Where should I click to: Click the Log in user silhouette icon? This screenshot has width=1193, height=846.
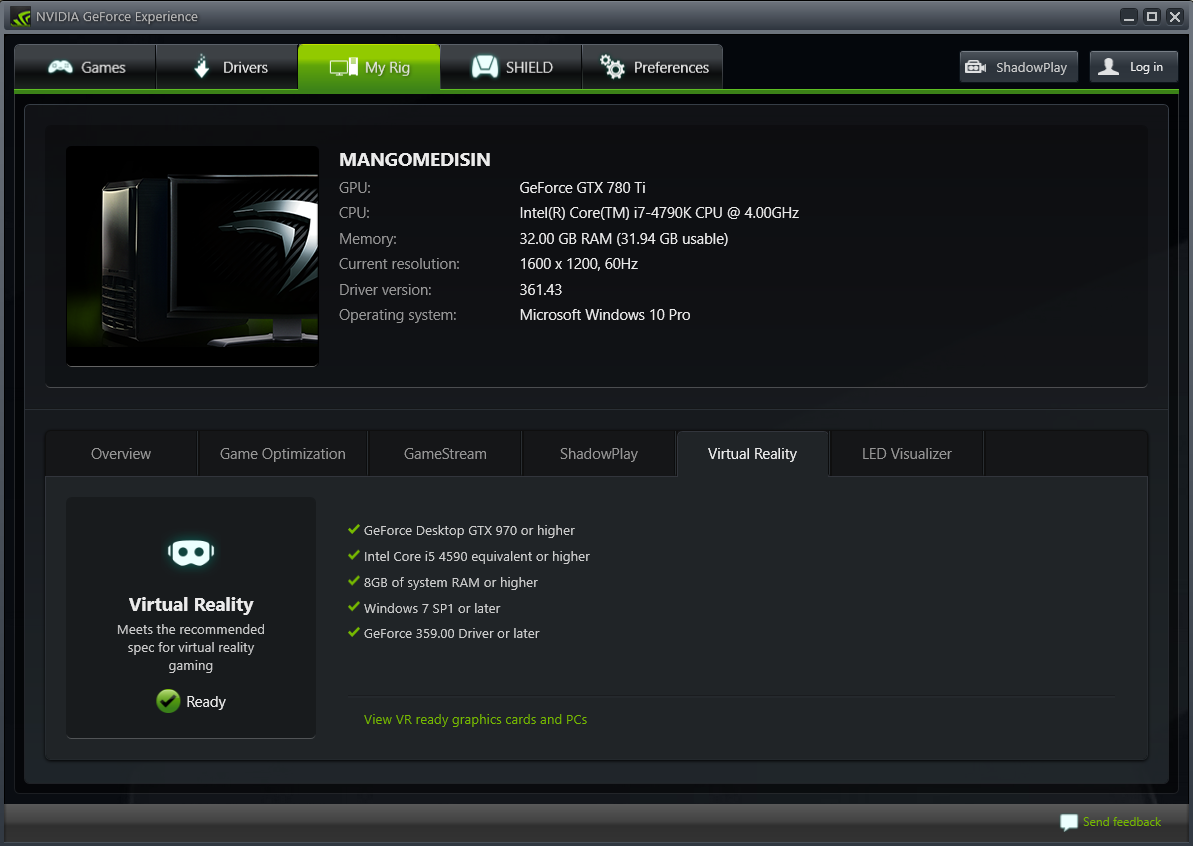(x=1109, y=67)
